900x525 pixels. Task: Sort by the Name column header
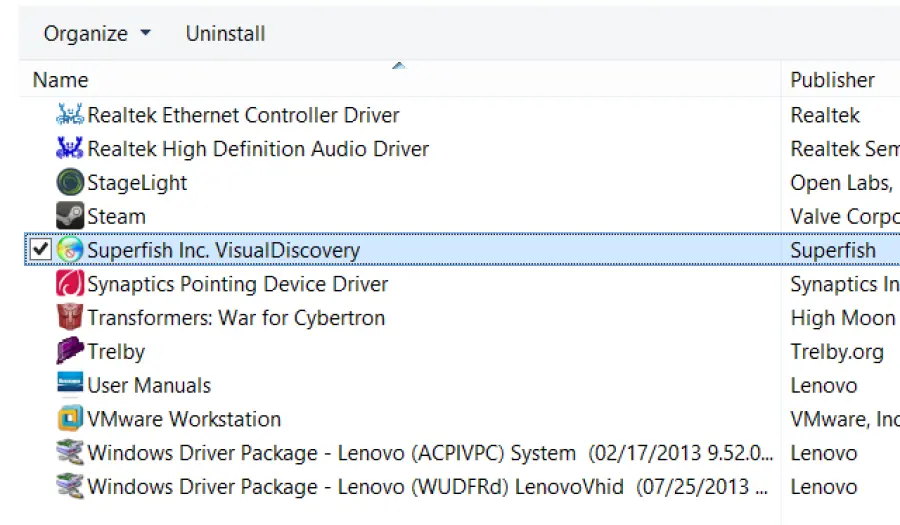click(x=60, y=80)
